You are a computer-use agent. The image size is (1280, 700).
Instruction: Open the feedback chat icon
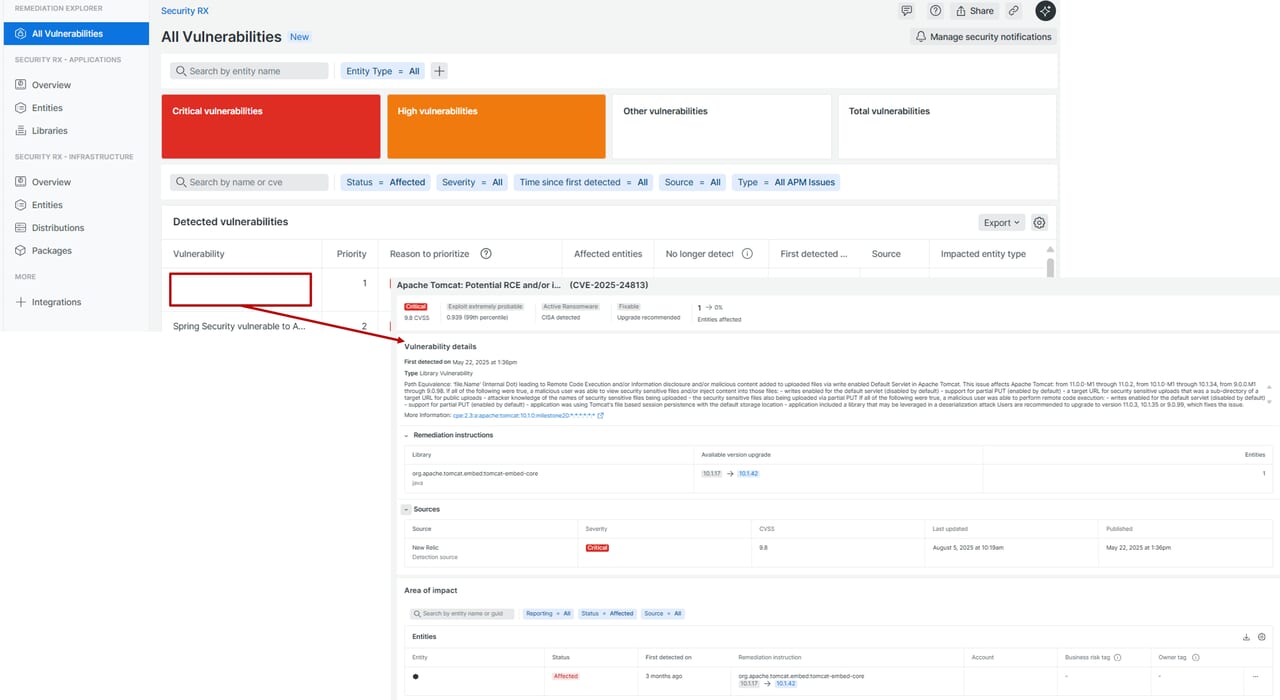(906, 11)
